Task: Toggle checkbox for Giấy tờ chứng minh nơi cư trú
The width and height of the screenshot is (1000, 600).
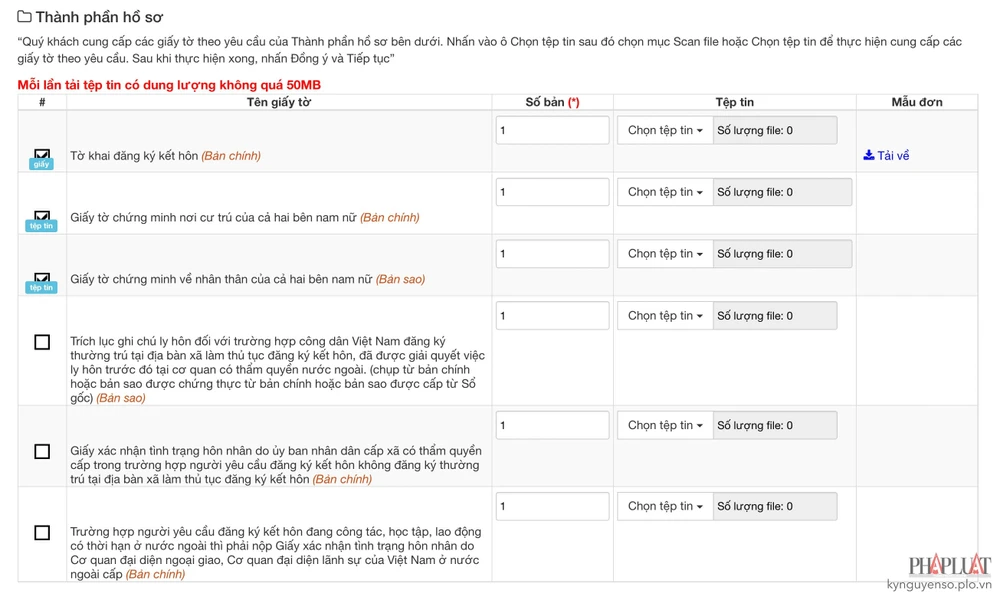Action: (42, 216)
